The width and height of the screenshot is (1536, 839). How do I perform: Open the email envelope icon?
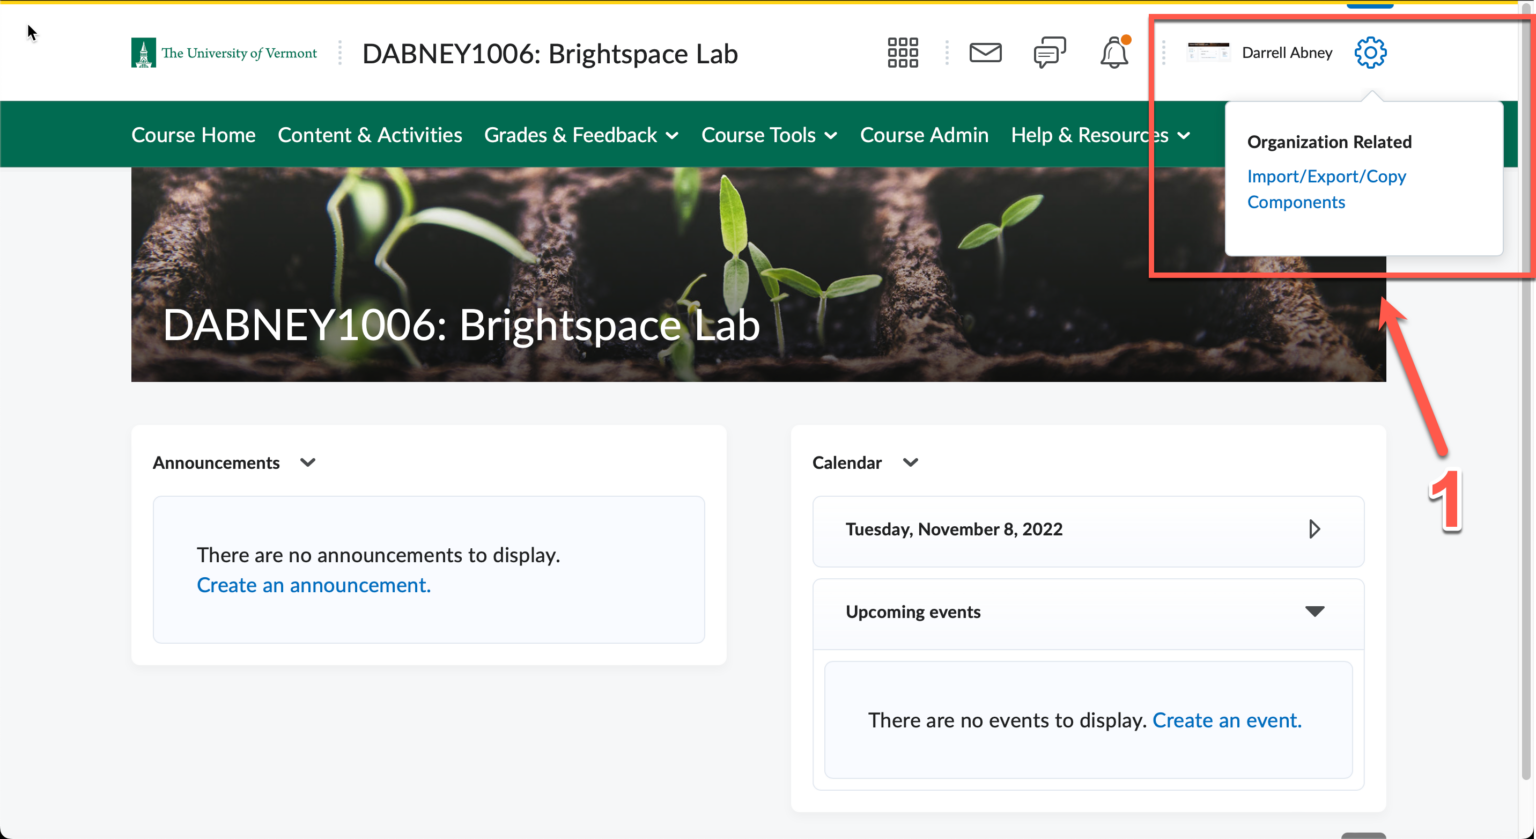pyautogui.click(x=985, y=52)
